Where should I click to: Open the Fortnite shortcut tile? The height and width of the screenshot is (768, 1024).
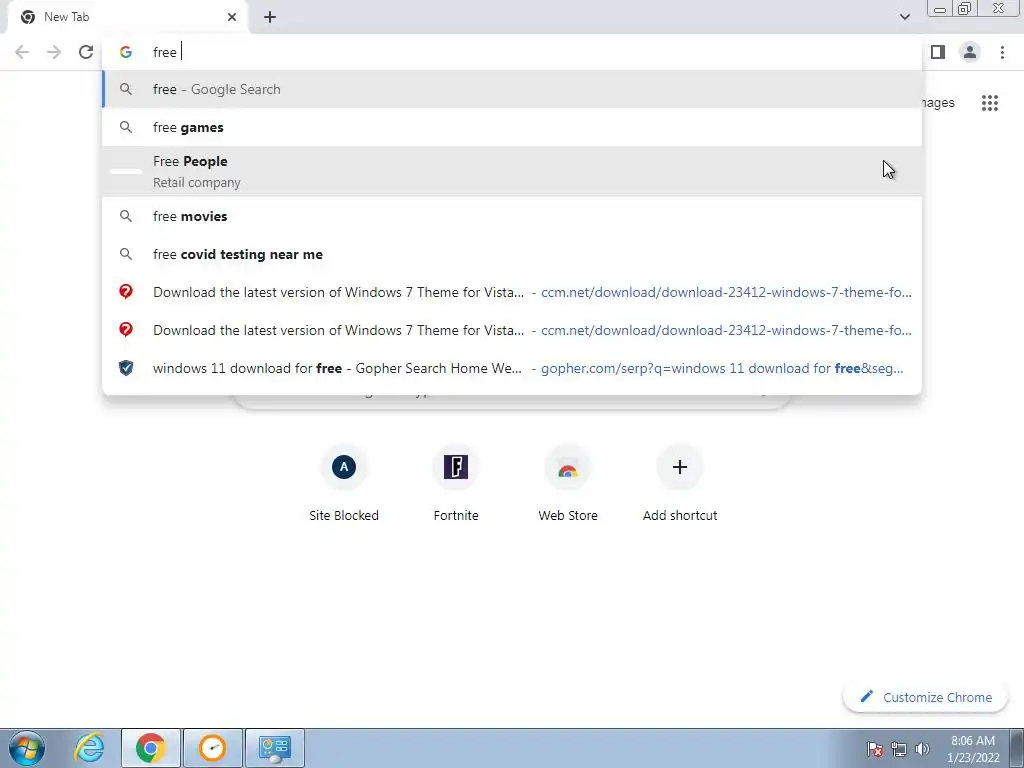click(x=456, y=483)
